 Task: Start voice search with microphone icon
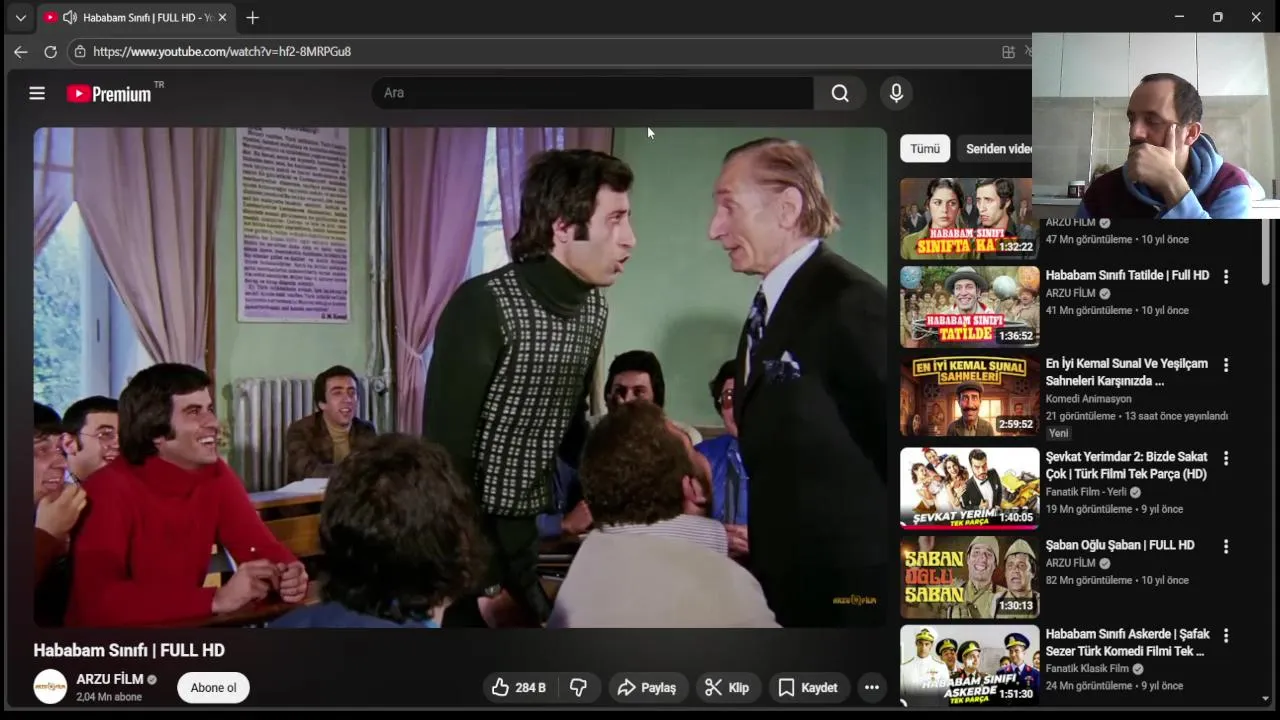(896, 93)
